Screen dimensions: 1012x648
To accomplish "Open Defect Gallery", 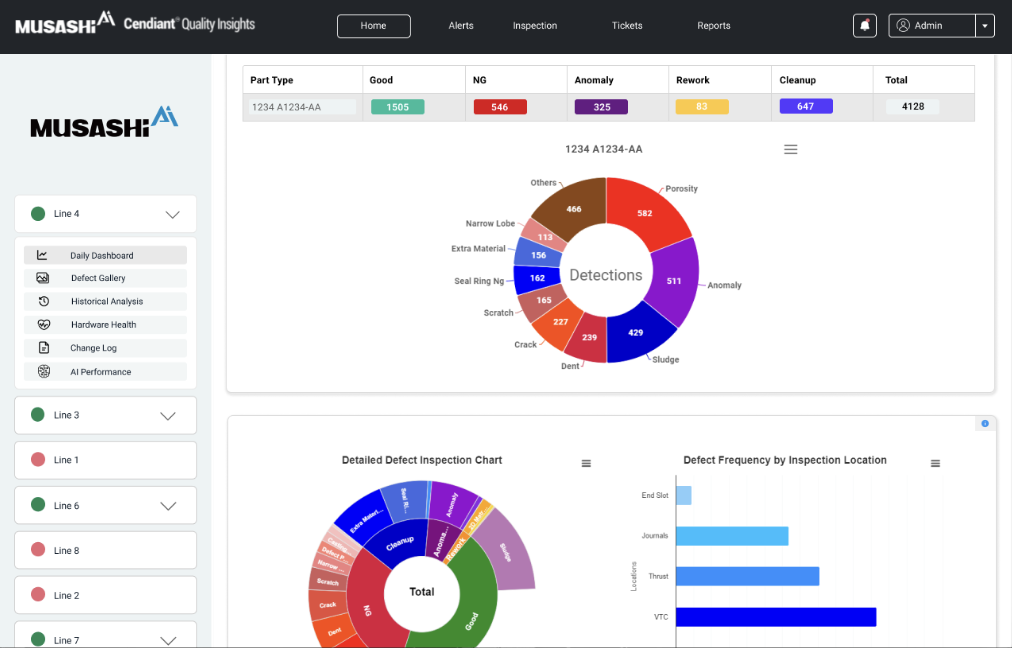I will 105,278.
